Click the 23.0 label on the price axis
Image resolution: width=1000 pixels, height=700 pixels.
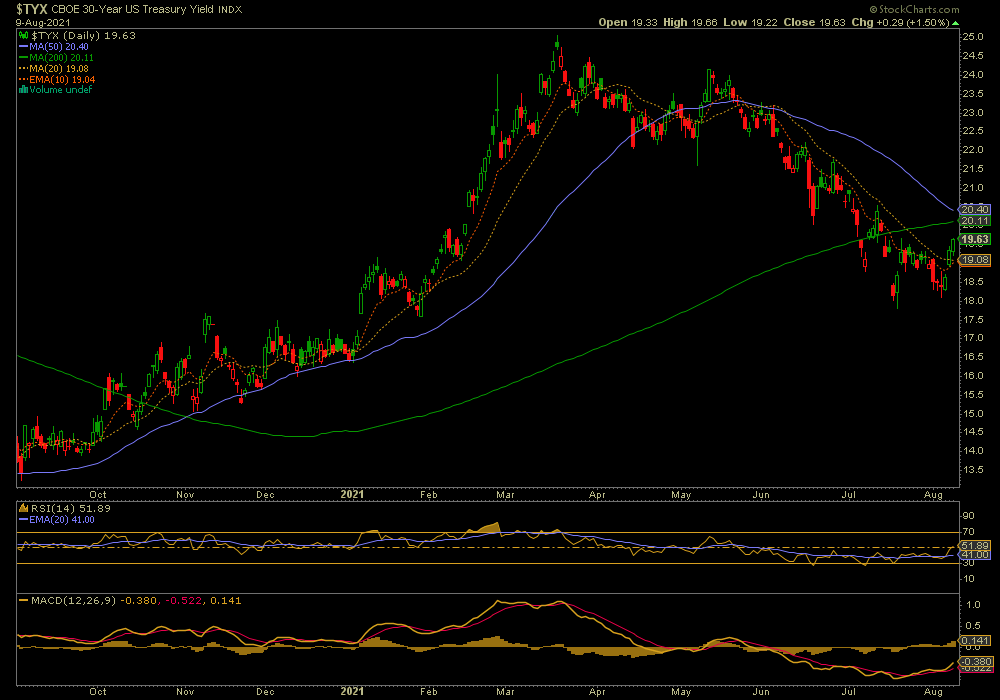(x=973, y=112)
